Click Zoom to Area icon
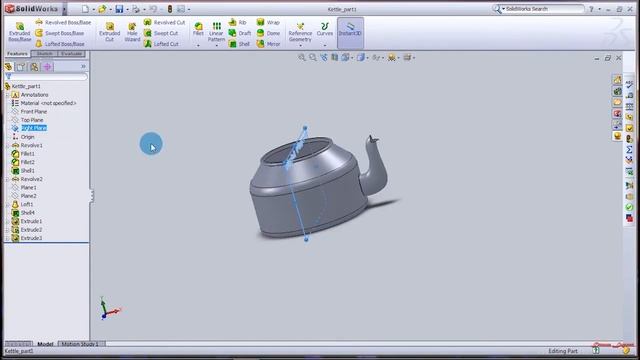Image resolution: width=640 pixels, height=360 pixels. (x=313, y=58)
